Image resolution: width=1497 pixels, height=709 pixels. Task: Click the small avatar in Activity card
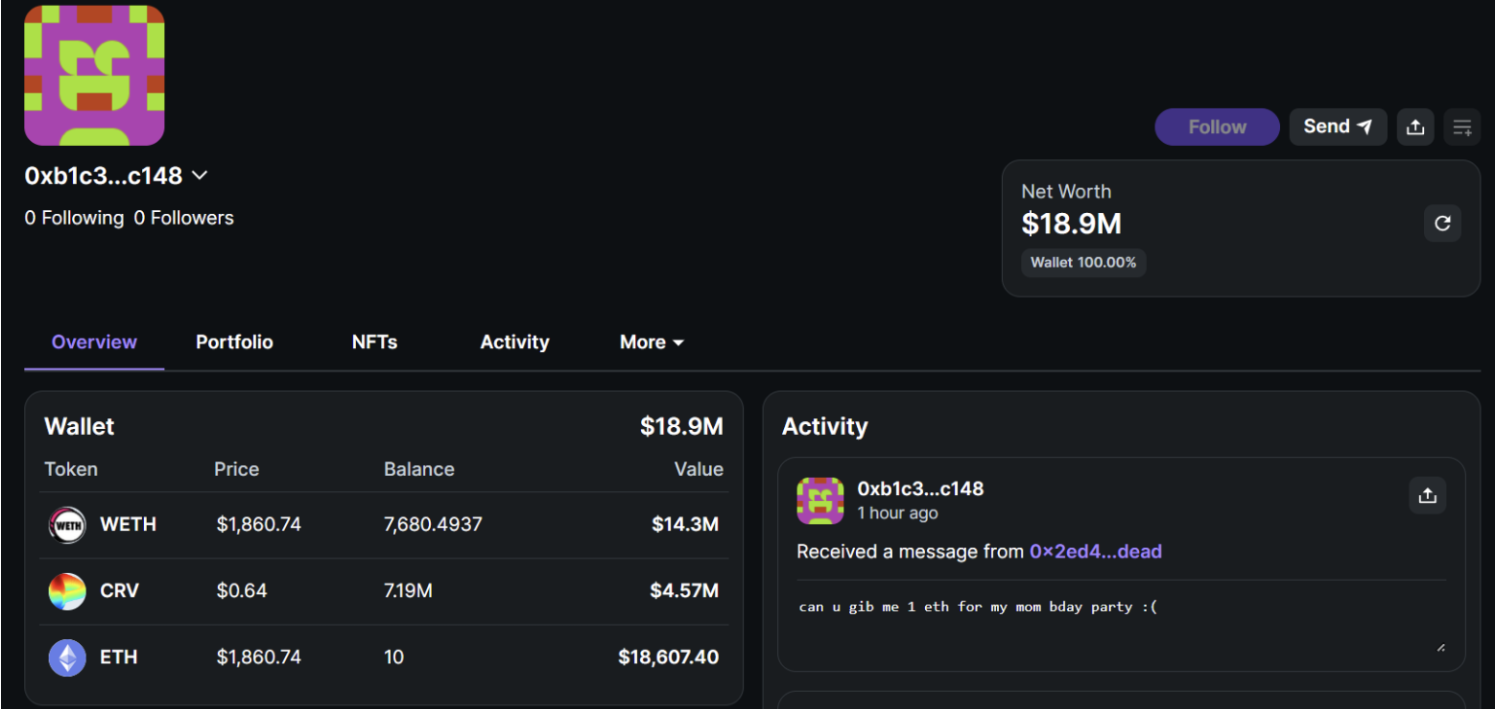click(820, 500)
